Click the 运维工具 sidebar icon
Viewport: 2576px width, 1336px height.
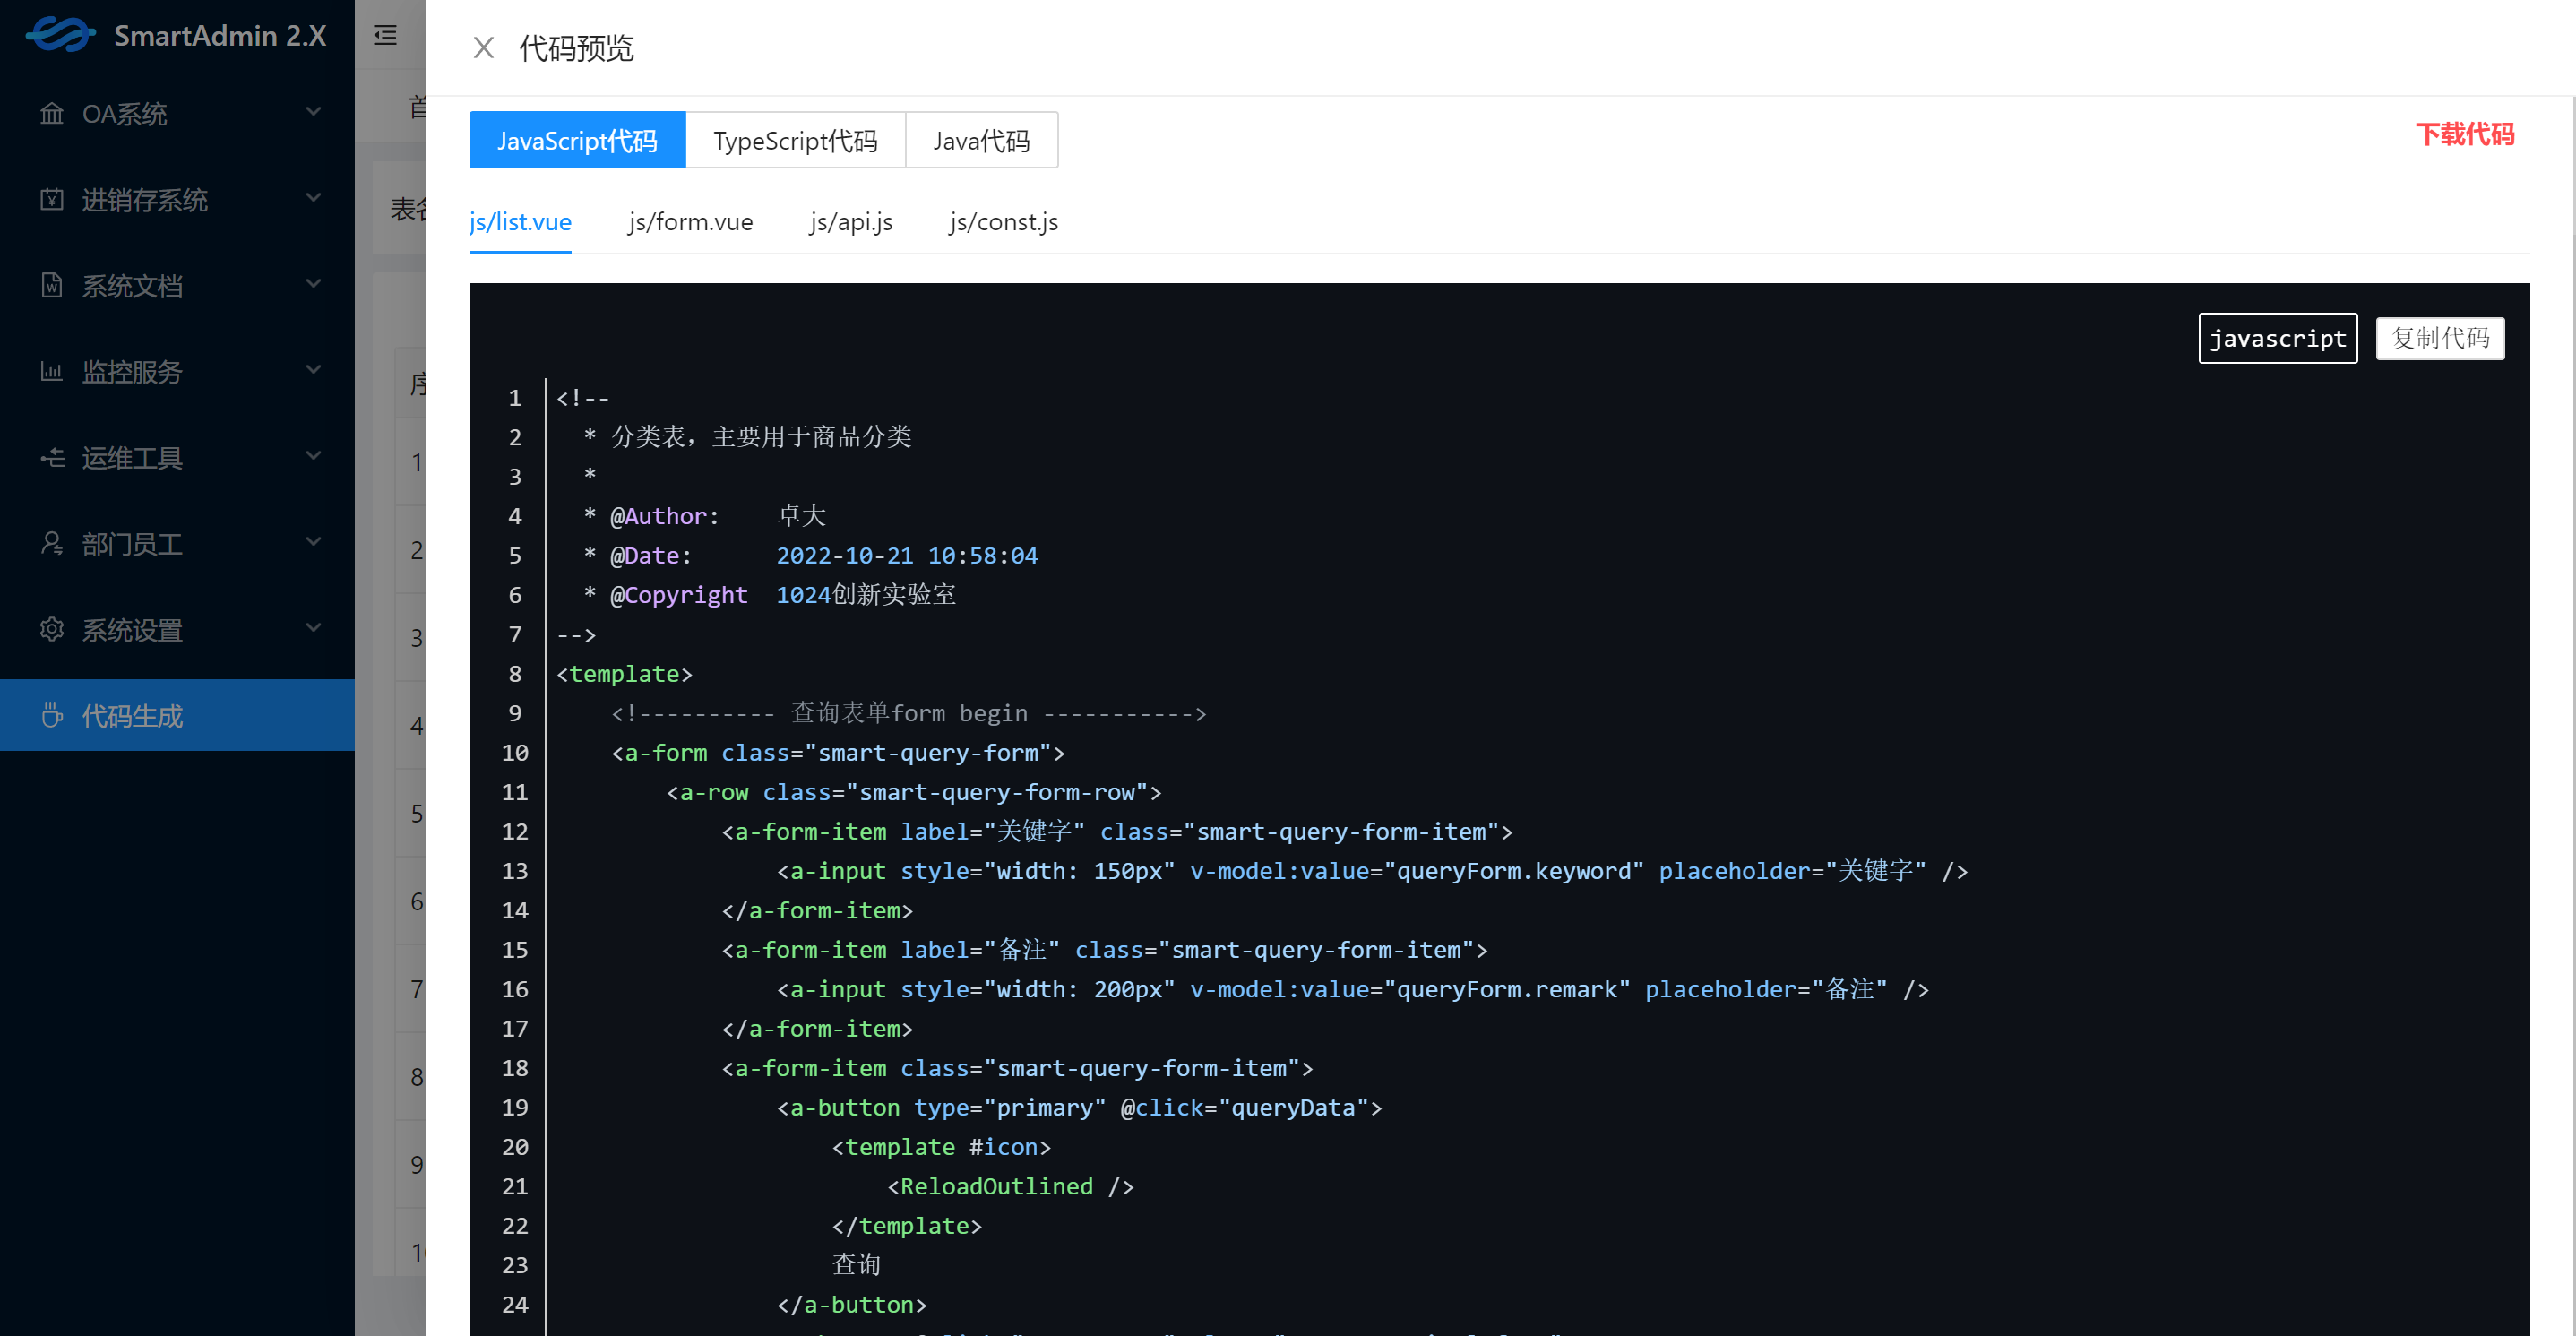coord(51,458)
